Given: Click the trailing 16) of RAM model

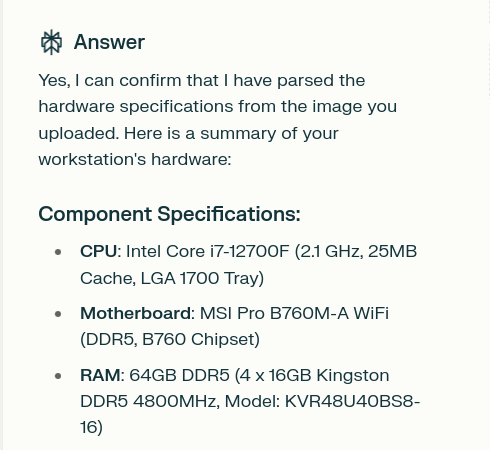Looking at the screenshot, I should click(x=91, y=428).
